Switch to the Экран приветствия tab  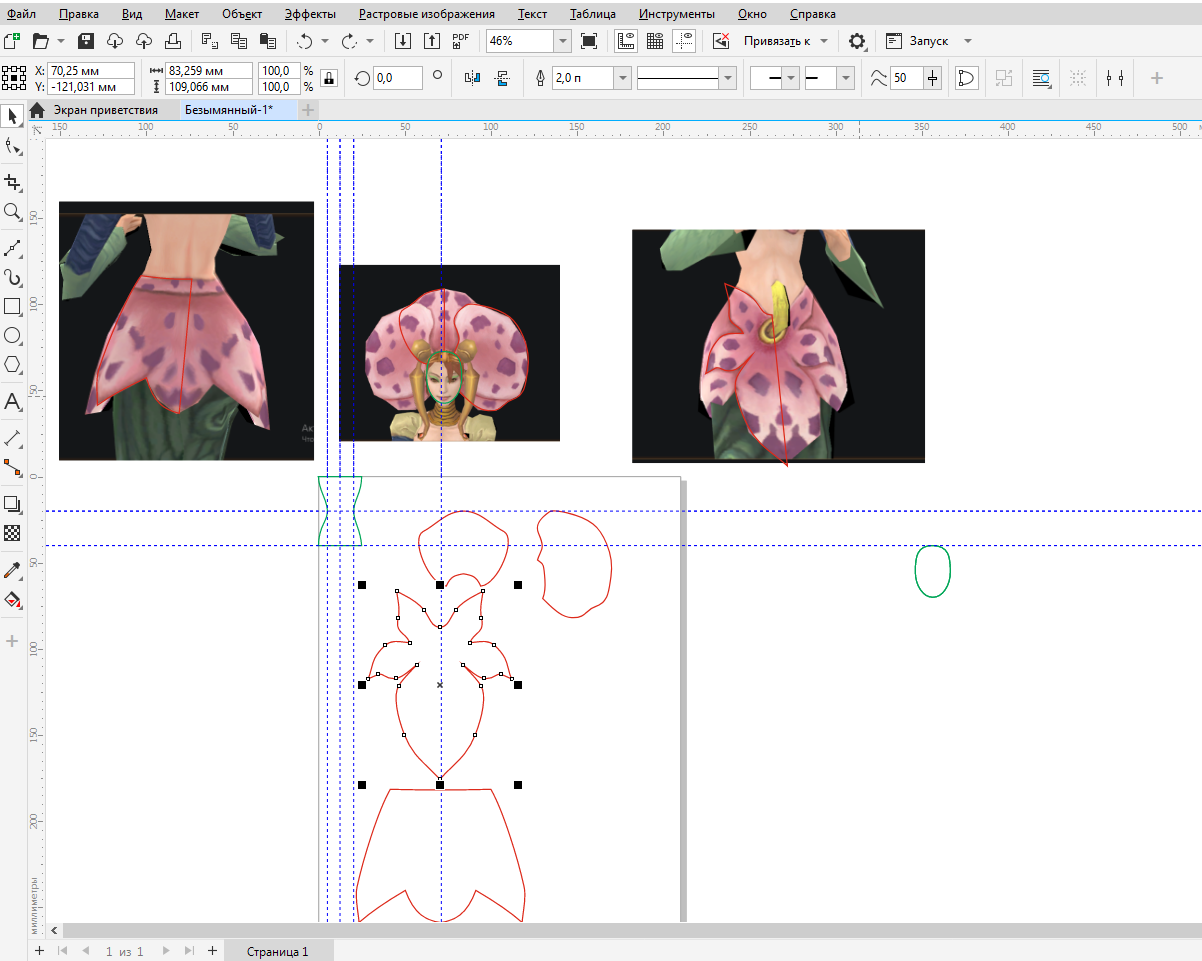(x=105, y=110)
